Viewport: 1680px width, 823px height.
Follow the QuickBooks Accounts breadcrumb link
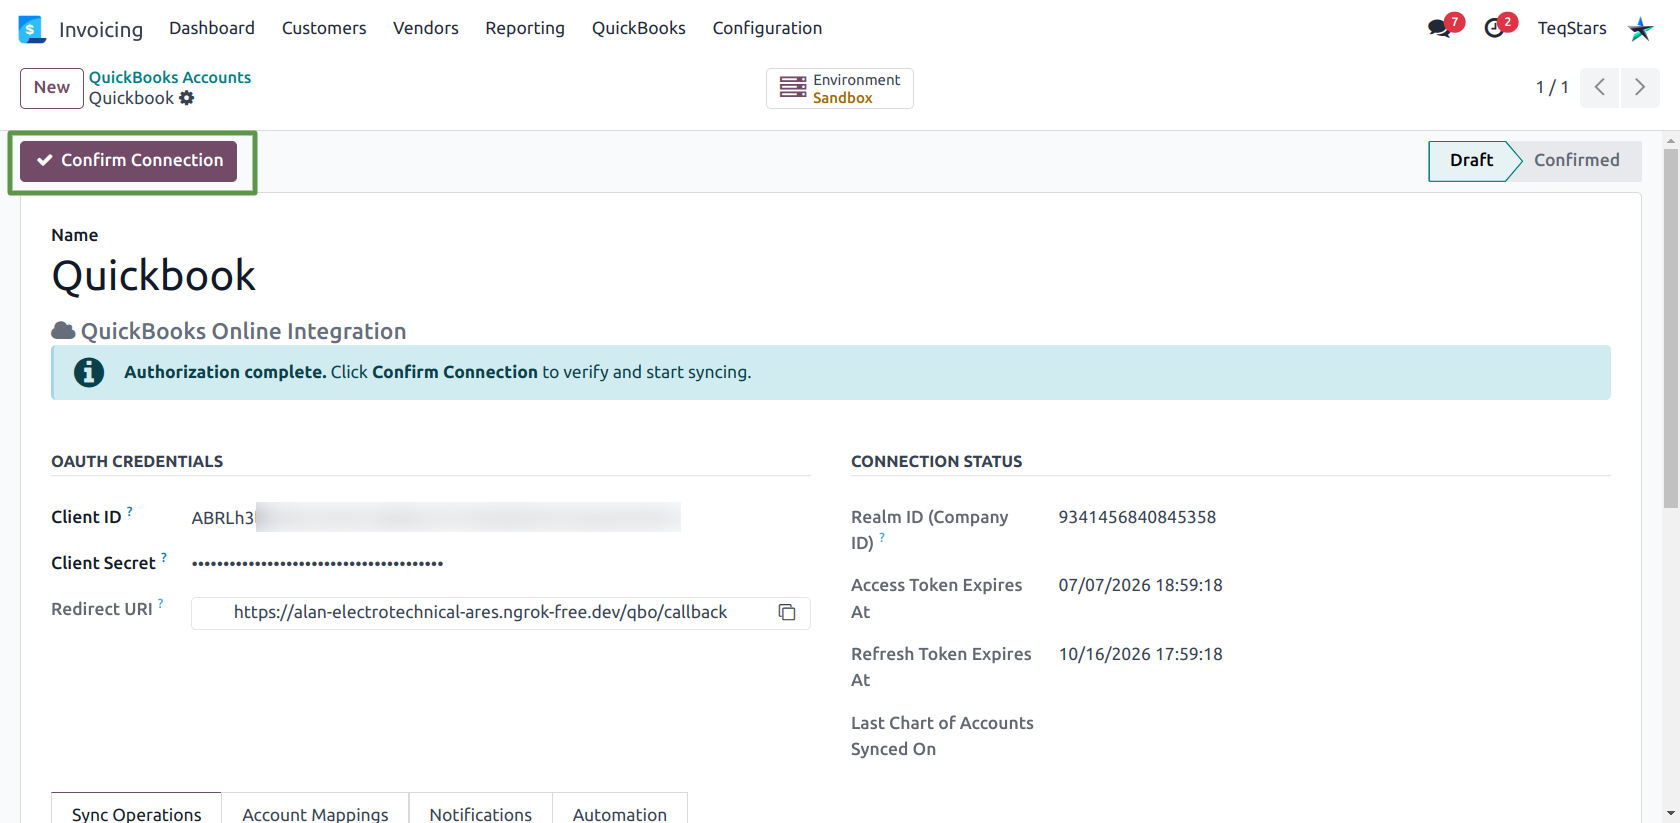coord(170,77)
